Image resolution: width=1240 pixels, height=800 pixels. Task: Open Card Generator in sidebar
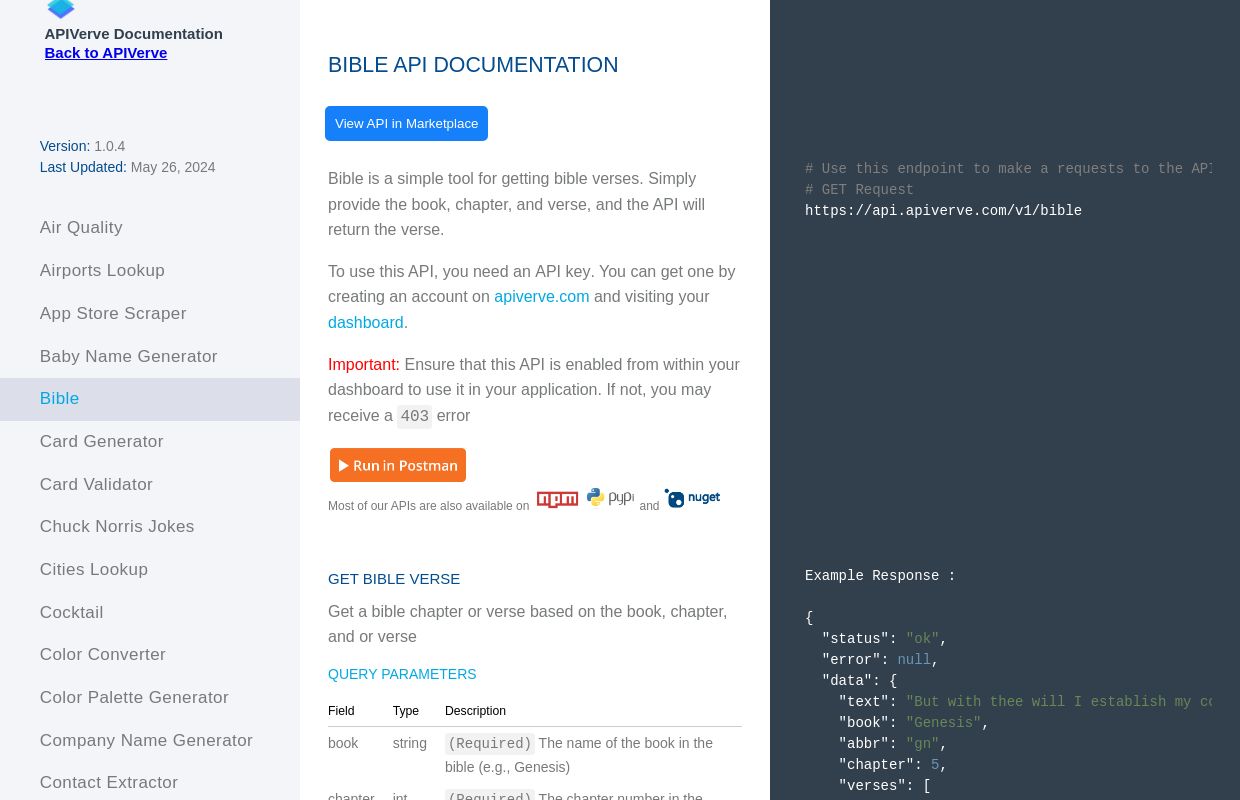(150, 442)
